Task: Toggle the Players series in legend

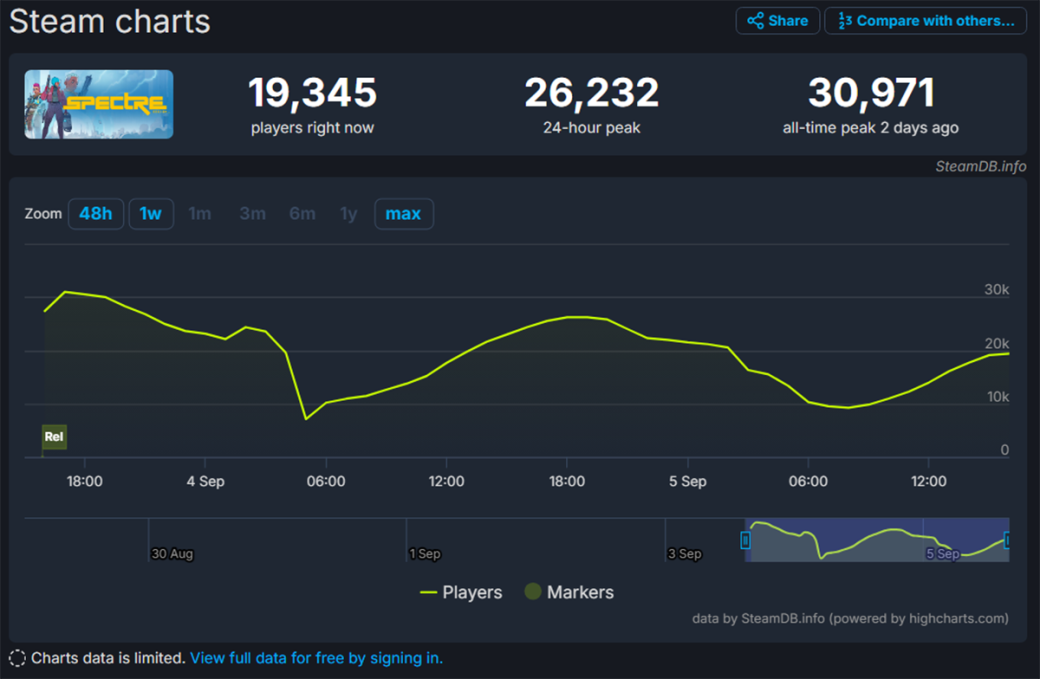Action: click(462, 592)
